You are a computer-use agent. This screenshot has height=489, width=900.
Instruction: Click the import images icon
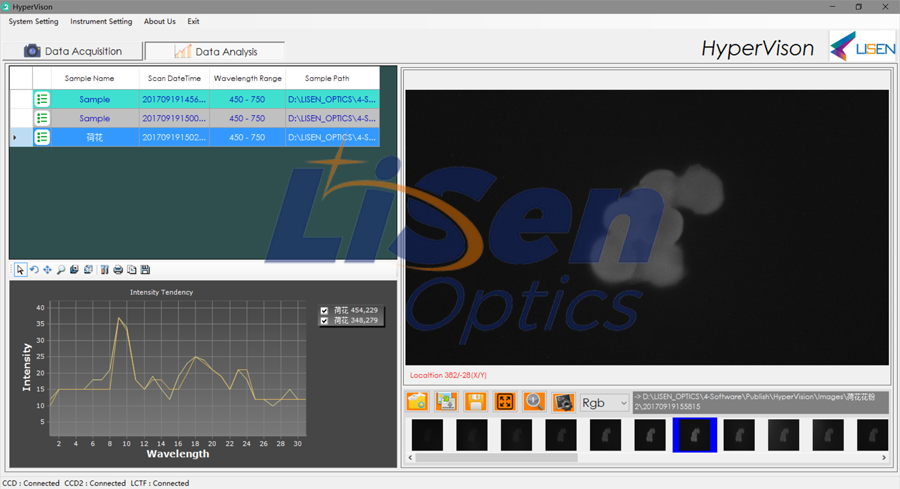(446, 402)
